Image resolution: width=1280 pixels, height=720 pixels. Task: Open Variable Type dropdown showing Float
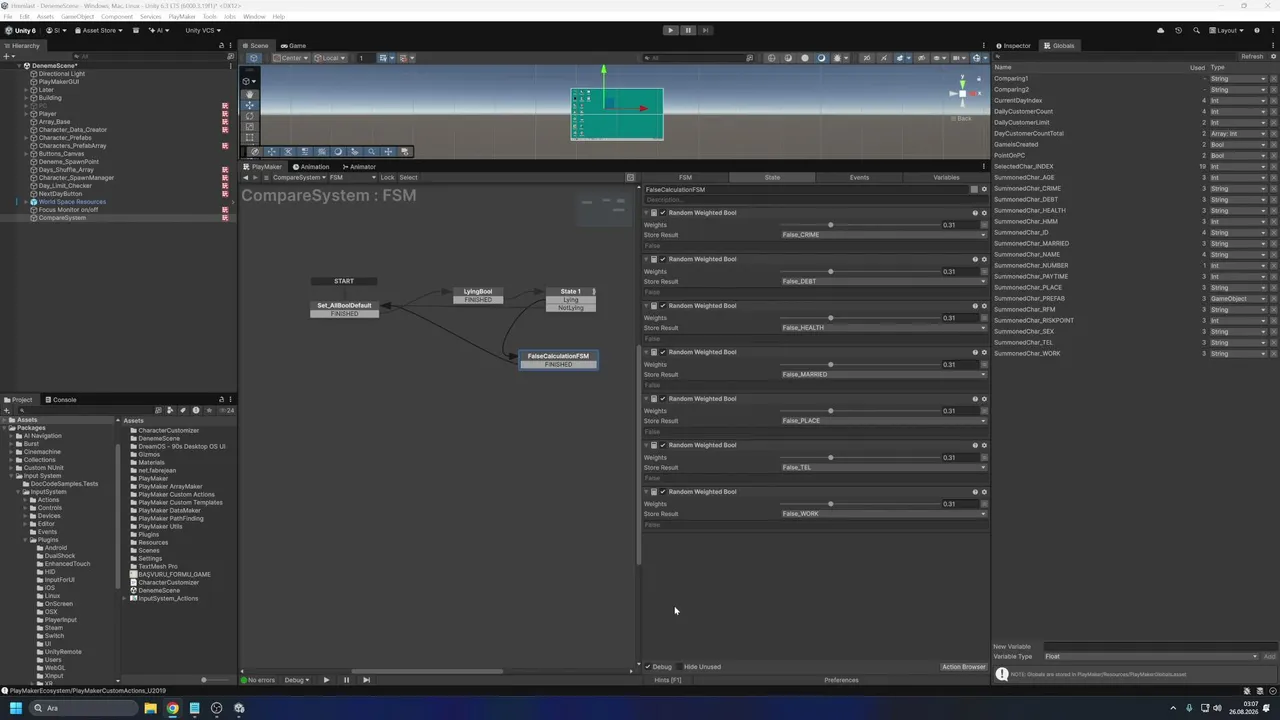1151,657
